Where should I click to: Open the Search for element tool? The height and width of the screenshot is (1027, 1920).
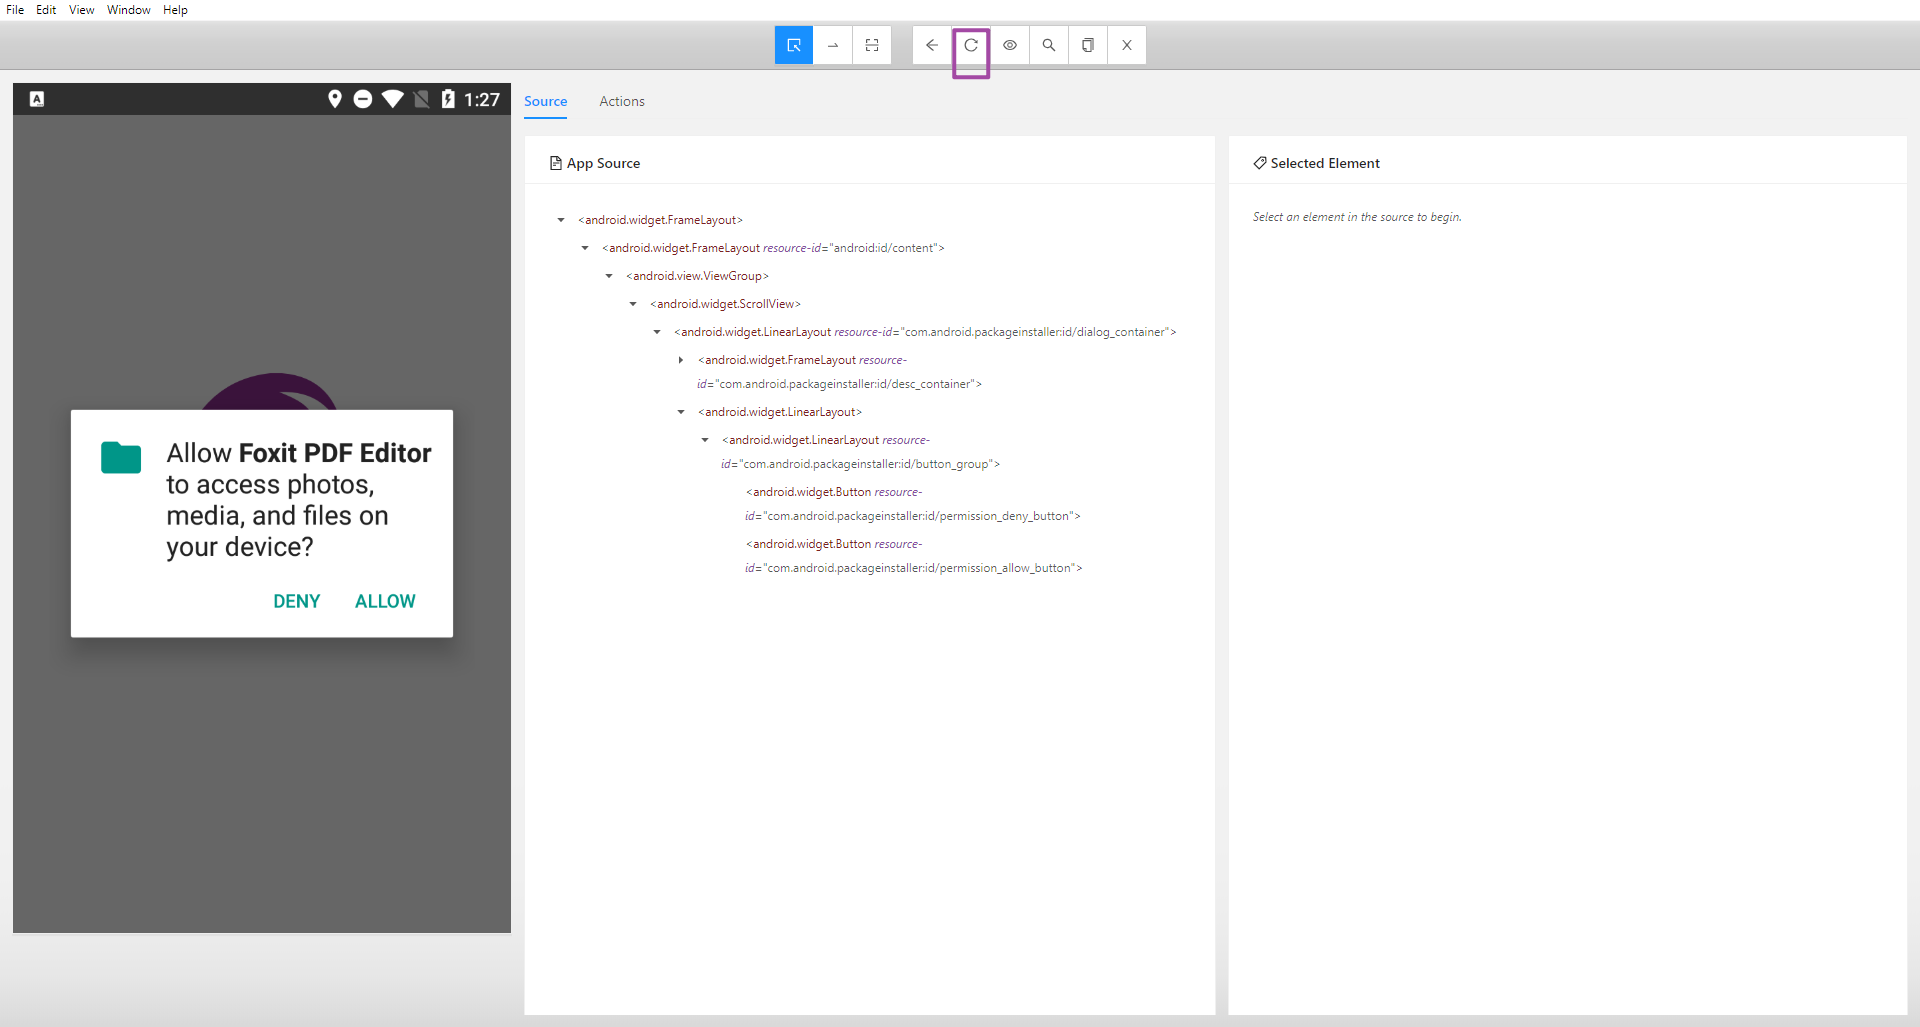click(1049, 45)
